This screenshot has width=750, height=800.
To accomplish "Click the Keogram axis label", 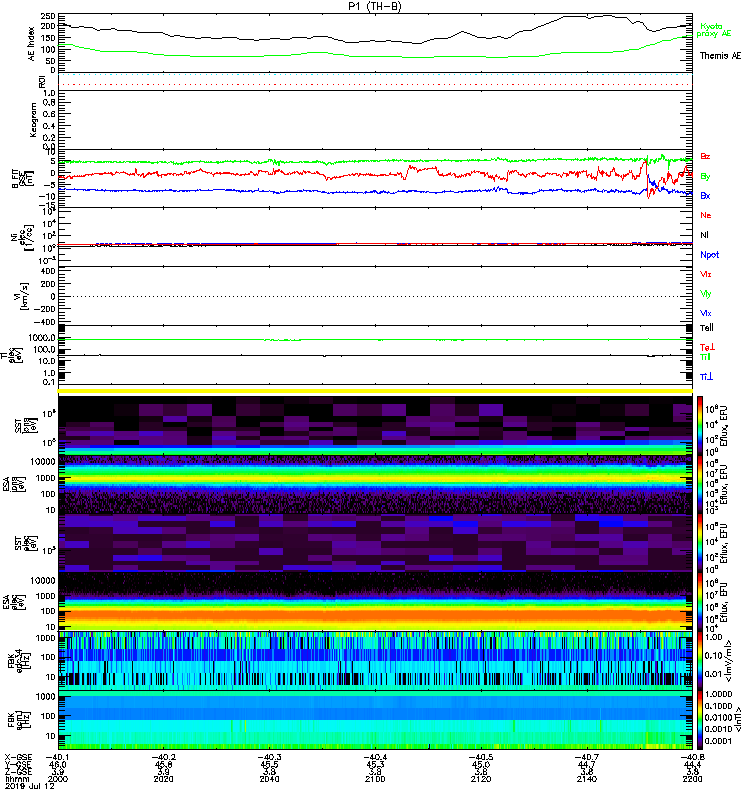I will tap(33, 120).
